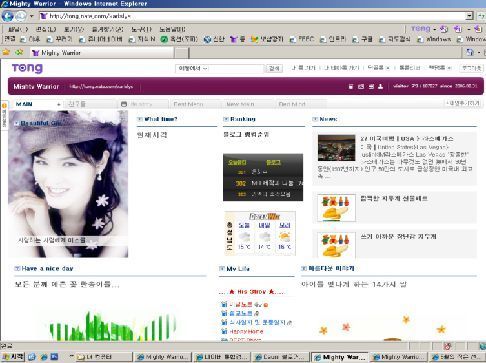486x363 pixels.
Task: Open the third menu in the menu bar
Action: point(74,29)
